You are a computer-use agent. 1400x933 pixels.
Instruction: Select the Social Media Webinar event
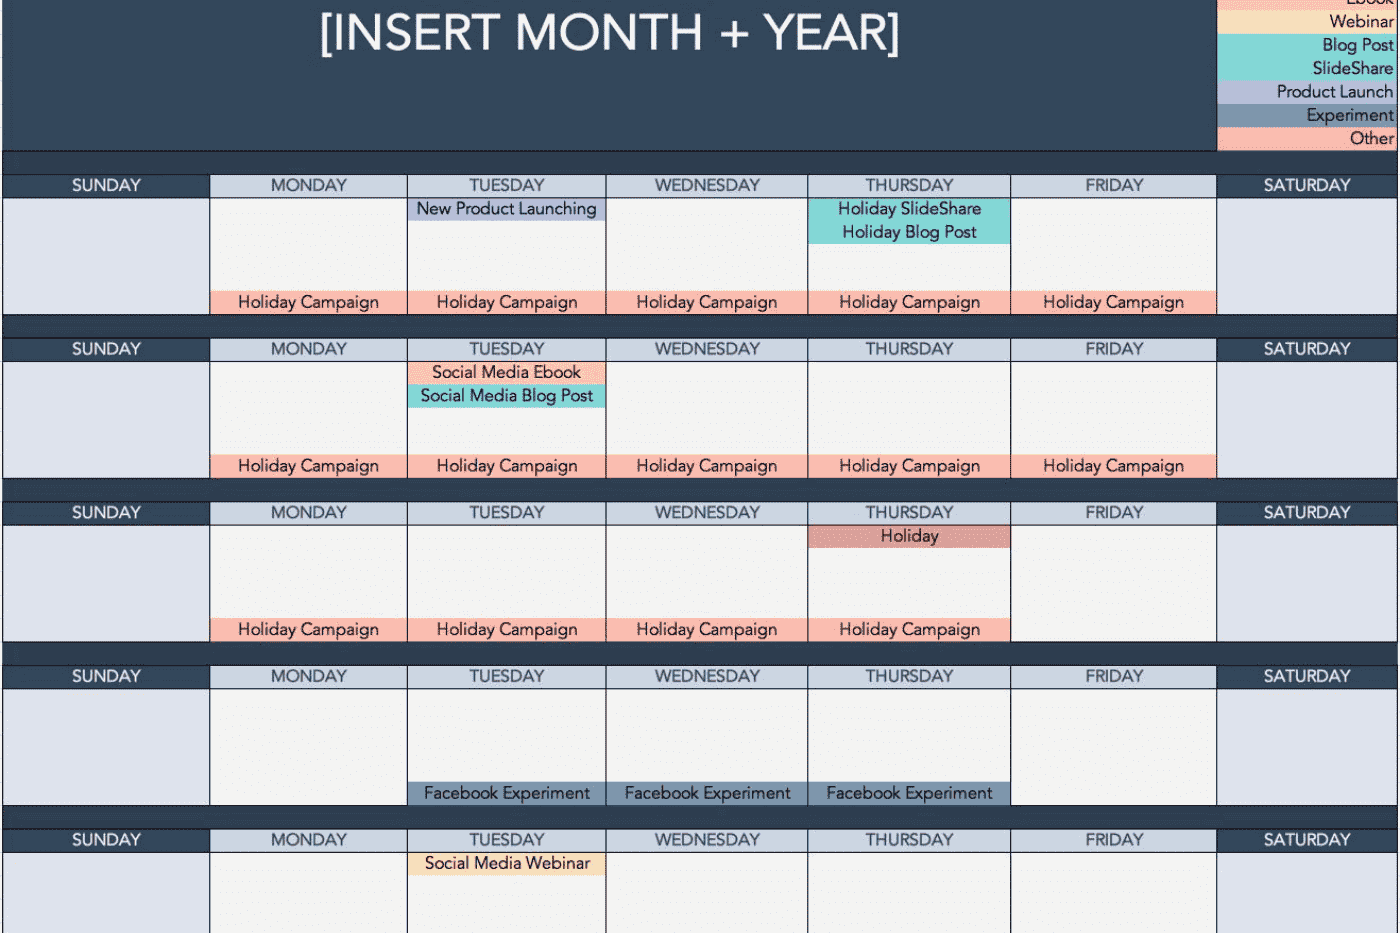point(506,863)
